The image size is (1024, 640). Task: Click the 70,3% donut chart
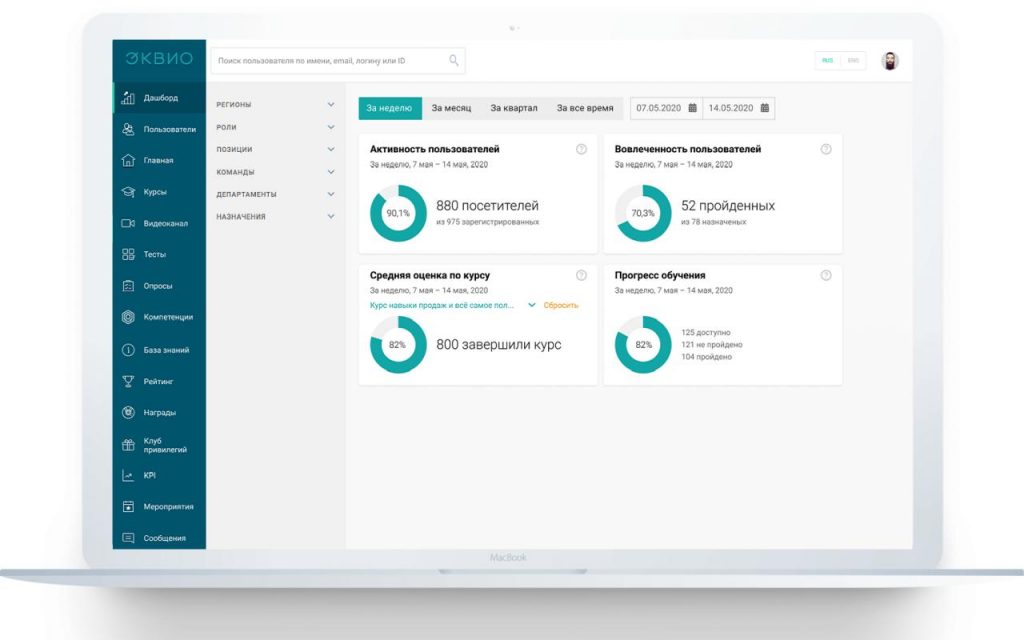[x=643, y=213]
